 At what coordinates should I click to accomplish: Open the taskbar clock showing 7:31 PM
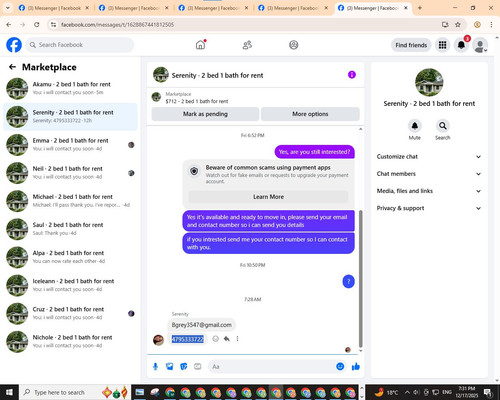[467, 392]
